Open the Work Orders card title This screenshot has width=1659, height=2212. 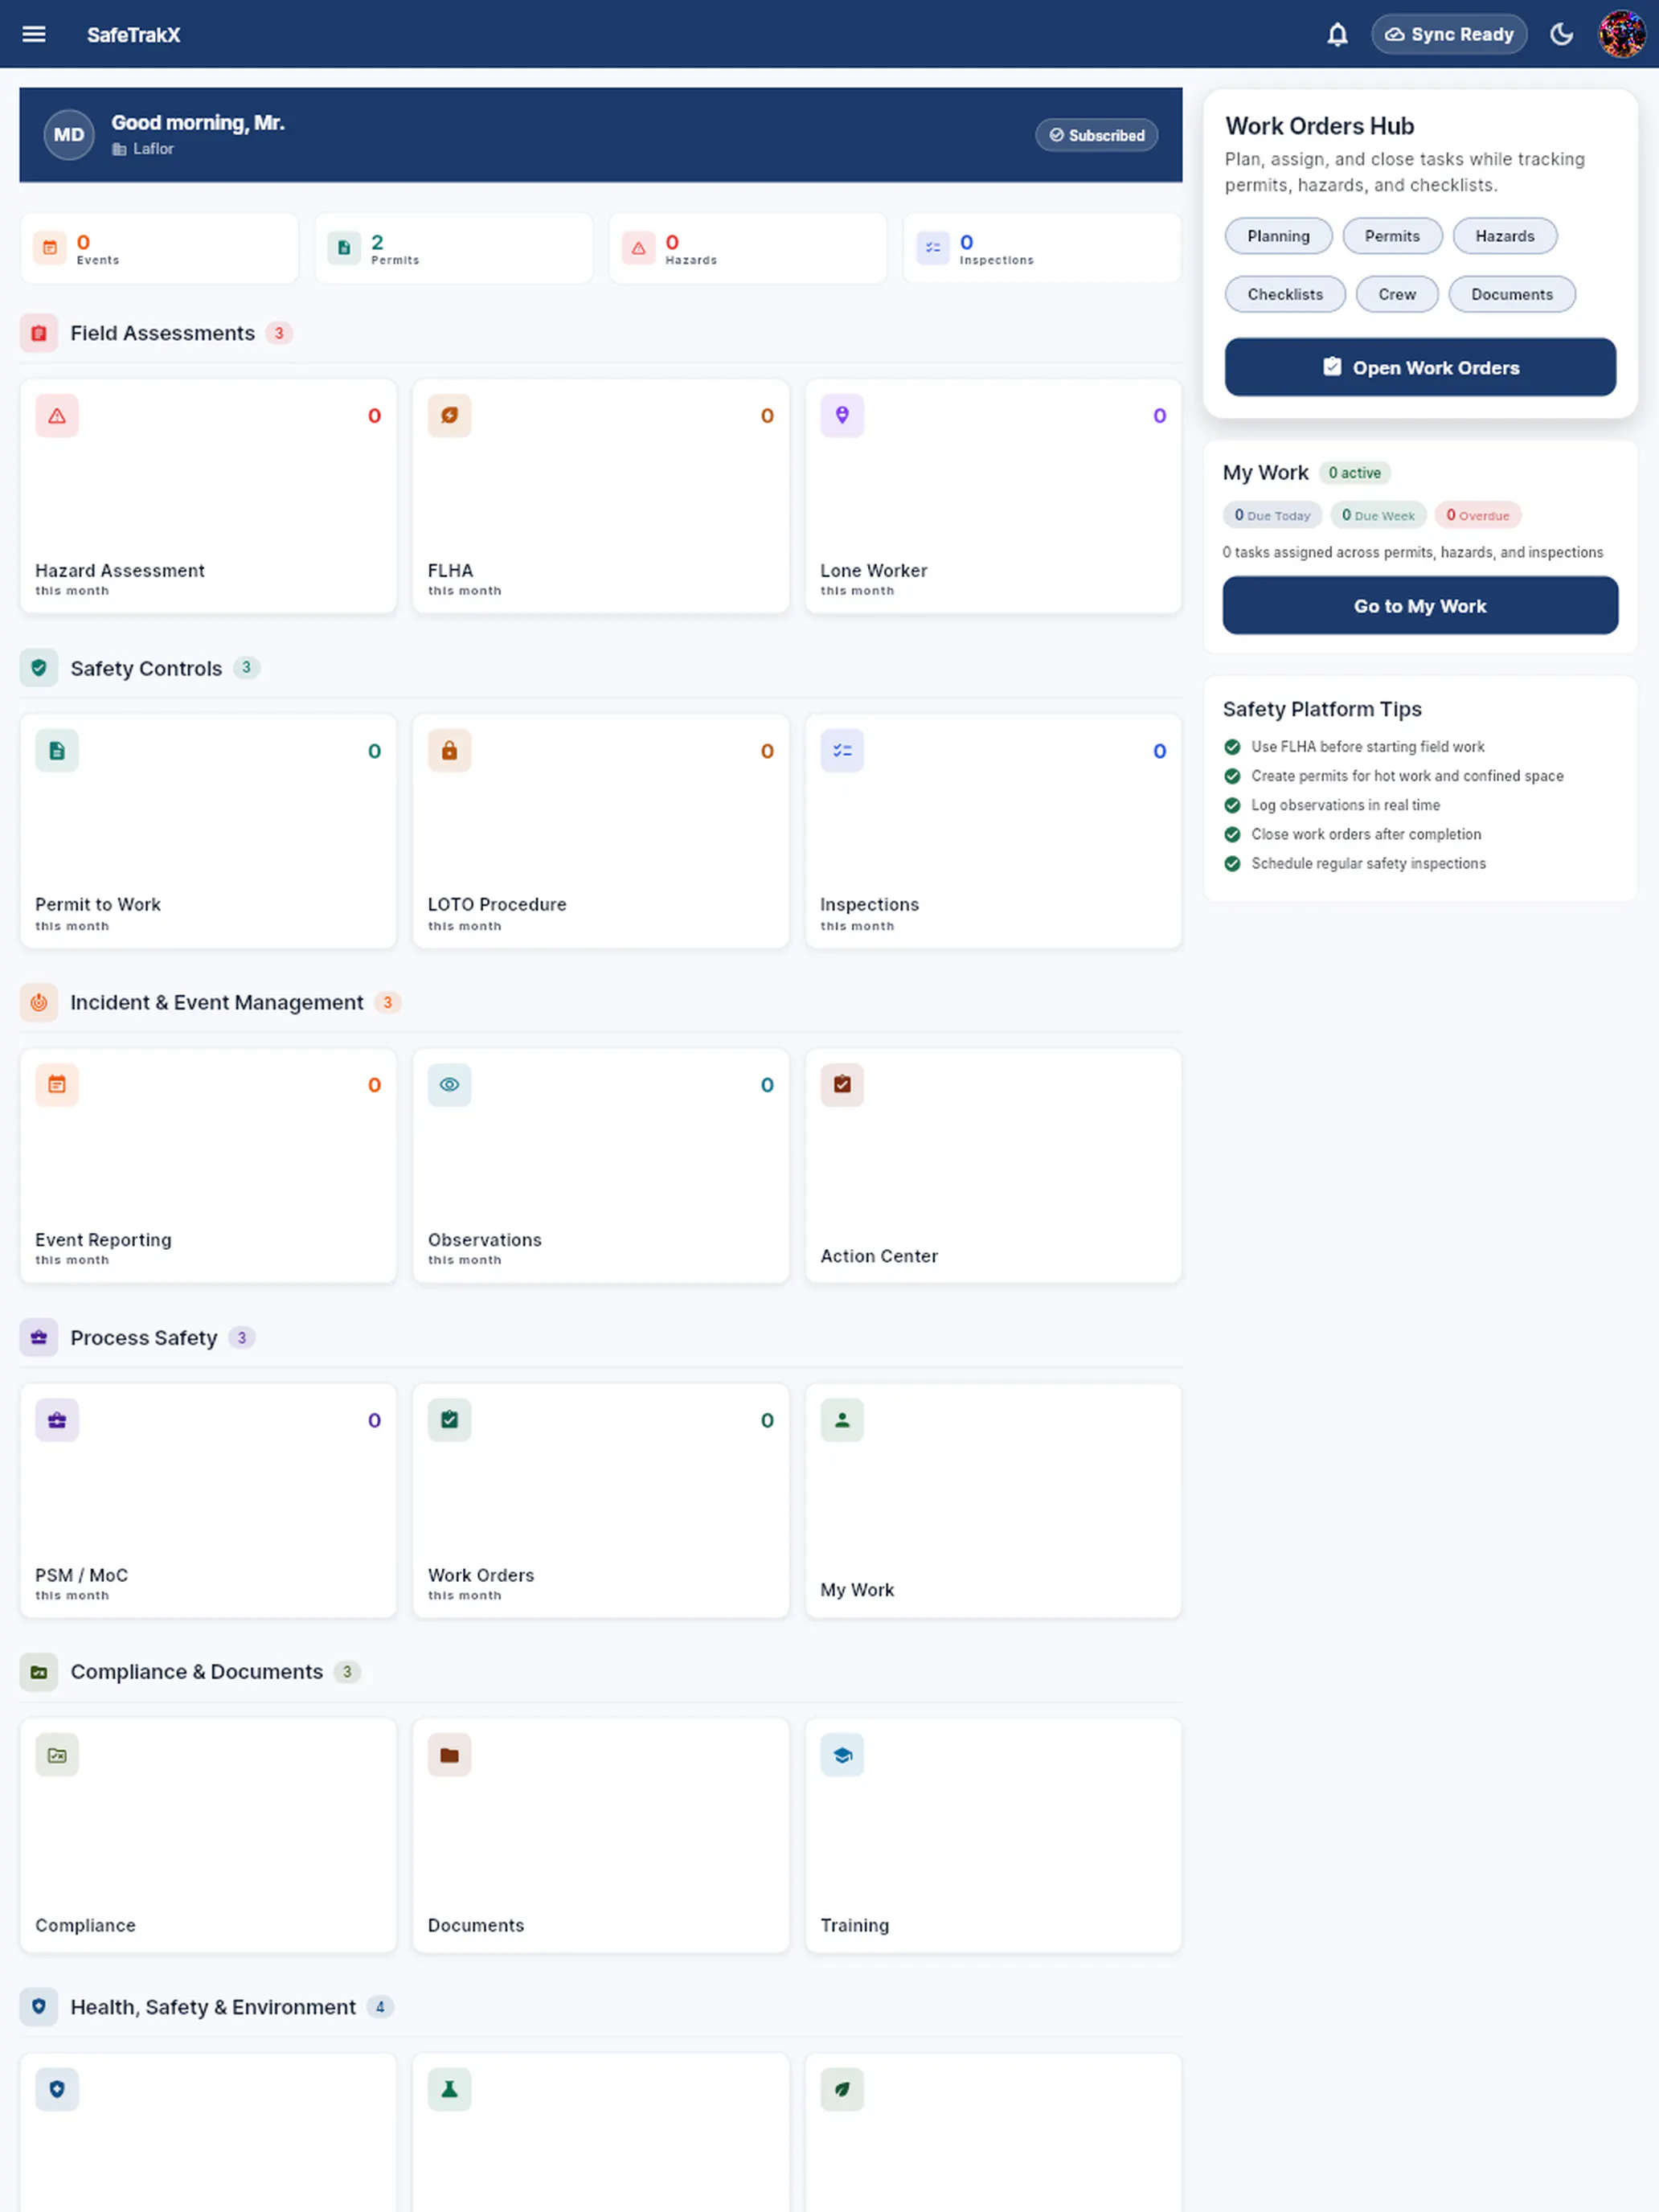pos(481,1575)
